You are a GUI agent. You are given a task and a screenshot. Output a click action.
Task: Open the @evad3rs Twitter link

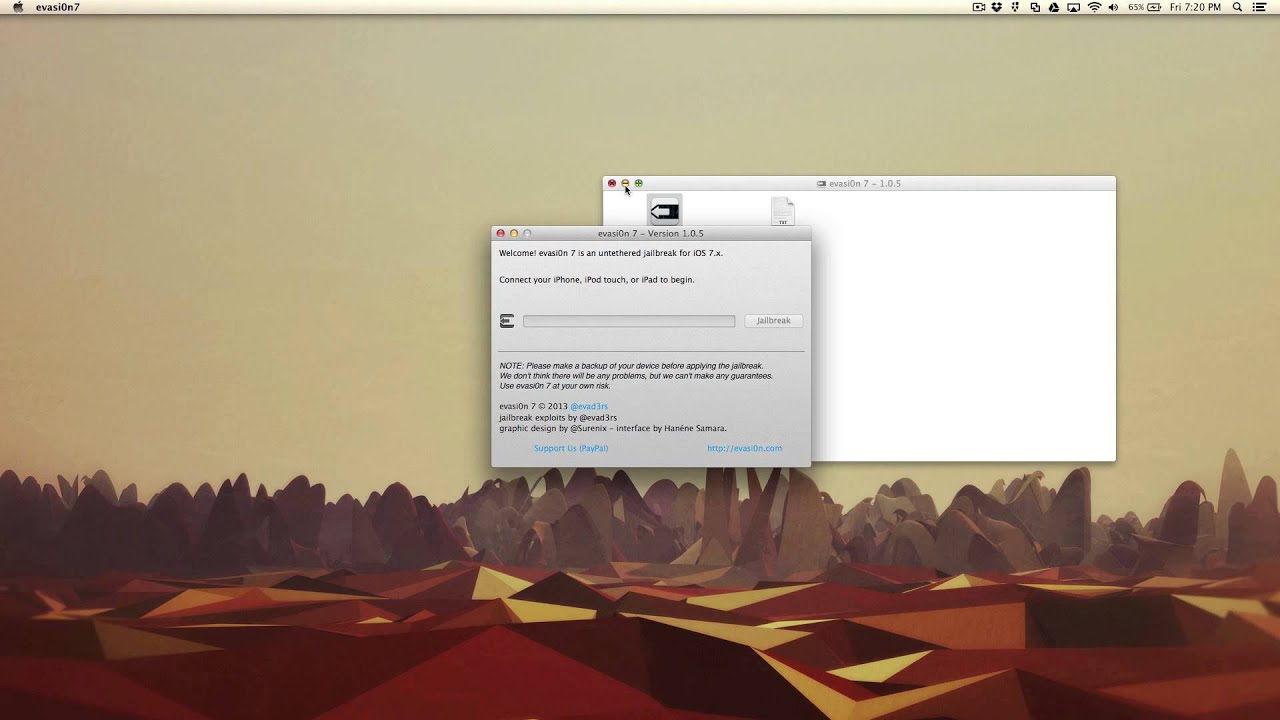pyautogui.click(x=589, y=407)
